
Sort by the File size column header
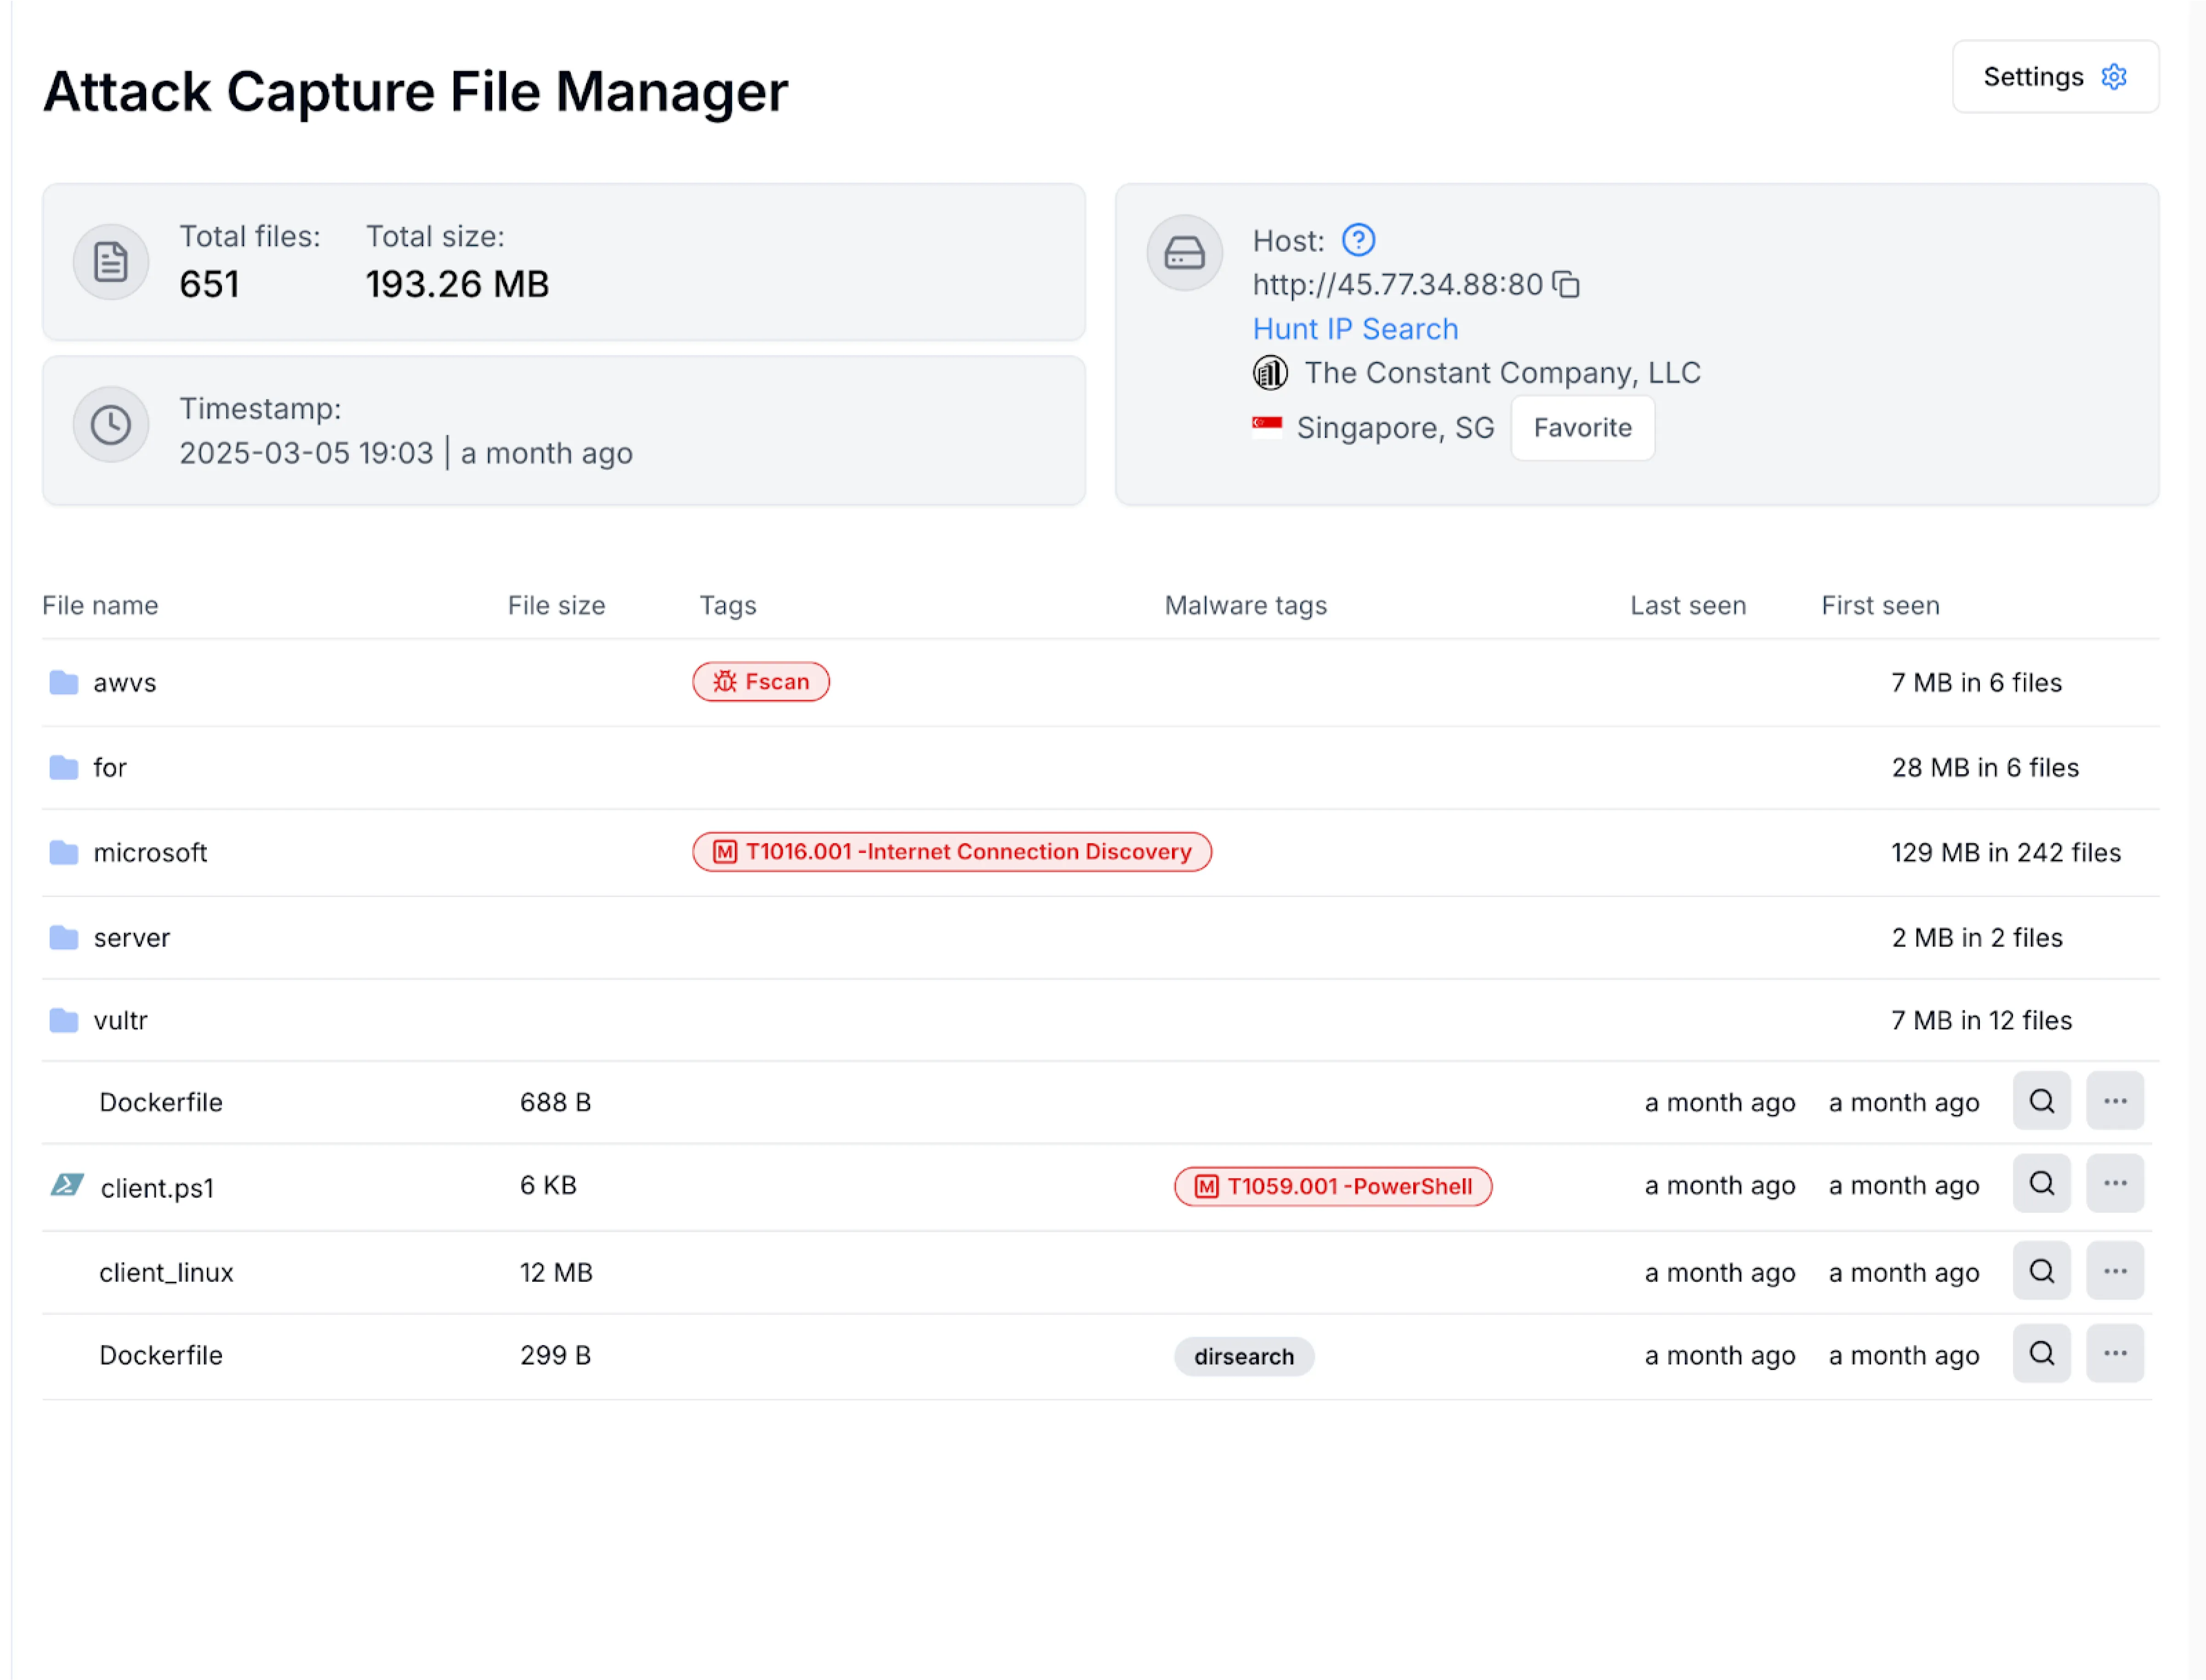click(x=556, y=606)
